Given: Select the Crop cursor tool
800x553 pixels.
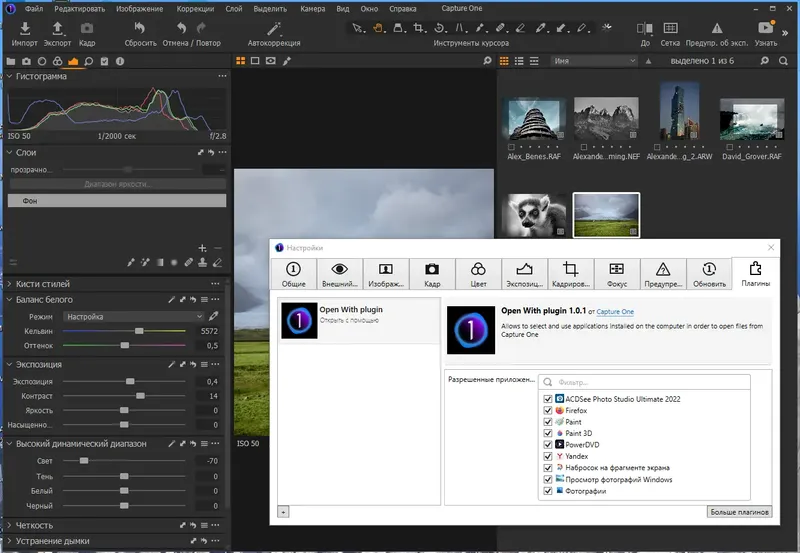Looking at the screenshot, I should [x=420, y=28].
